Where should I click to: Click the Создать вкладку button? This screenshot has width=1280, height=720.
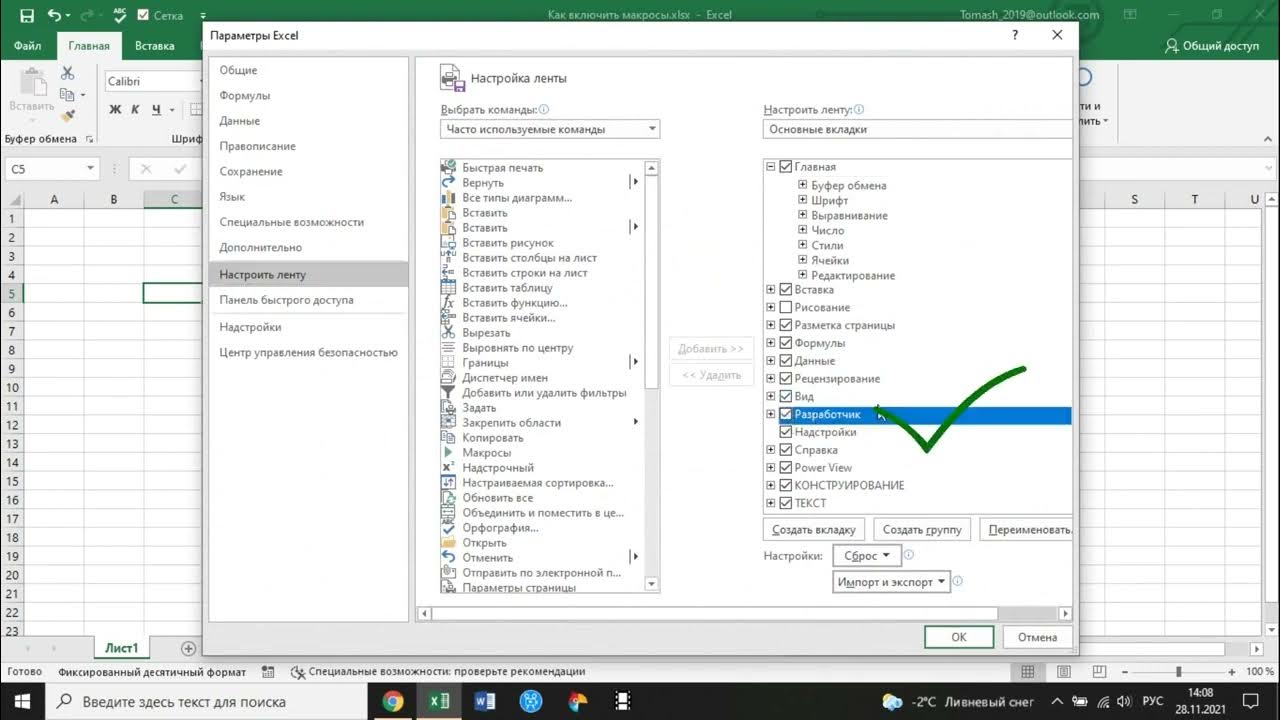pyautogui.click(x=814, y=529)
